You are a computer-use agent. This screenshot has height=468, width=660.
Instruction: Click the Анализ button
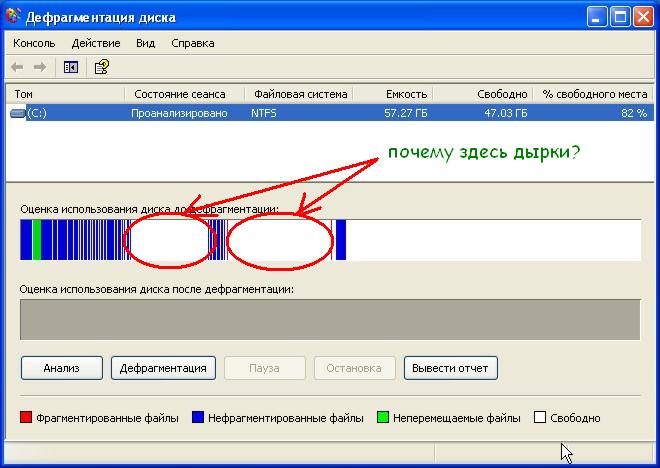[x=61, y=368]
